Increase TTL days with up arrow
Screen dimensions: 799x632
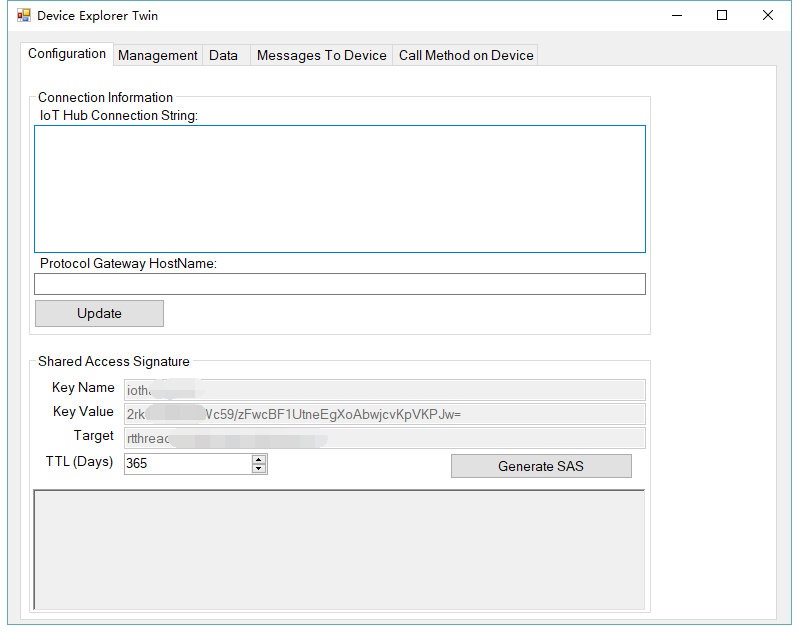coord(259,459)
